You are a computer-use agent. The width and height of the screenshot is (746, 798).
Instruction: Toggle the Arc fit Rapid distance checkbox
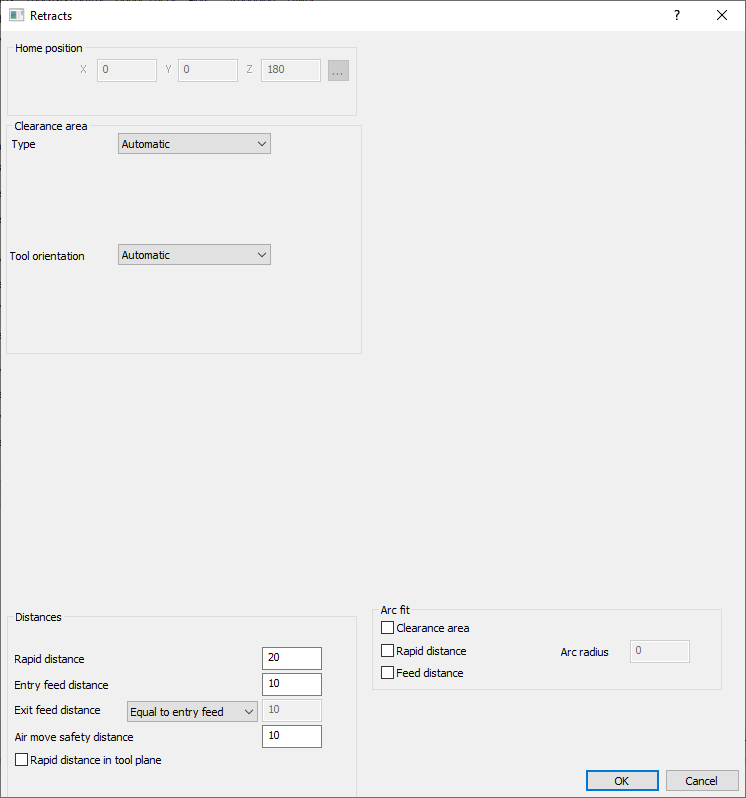point(388,651)
